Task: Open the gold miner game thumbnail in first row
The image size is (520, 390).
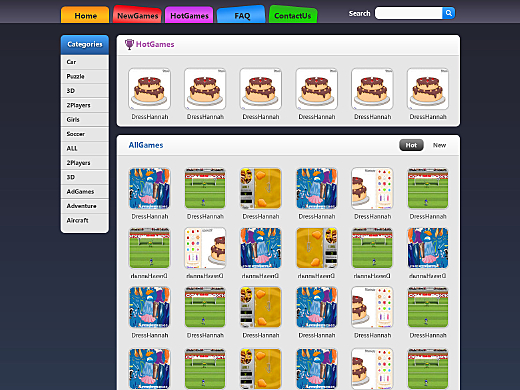Action: 261,189
